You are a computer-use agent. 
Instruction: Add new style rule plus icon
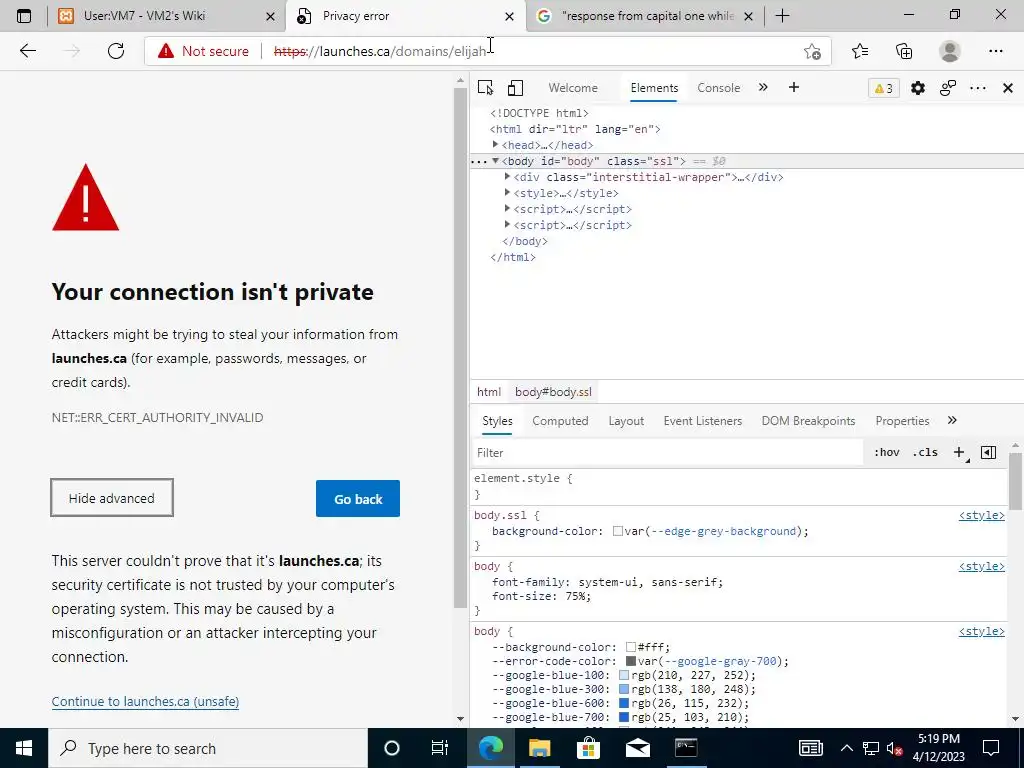[959, 453]
